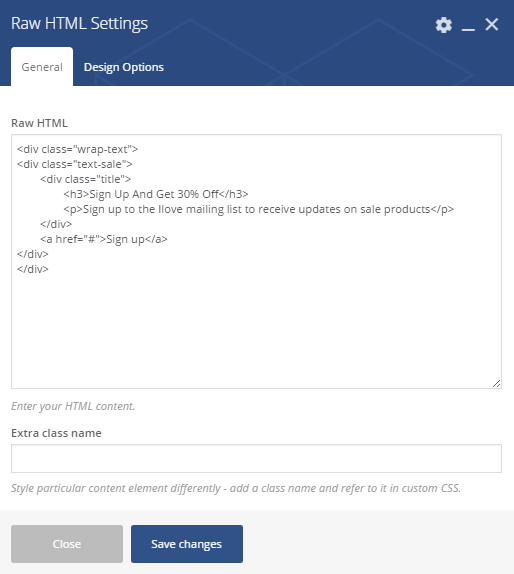The width and height of the screenshot is (514, 574).
Task: Place cursor in the Sign up anchor line
Action: [104, 239]
